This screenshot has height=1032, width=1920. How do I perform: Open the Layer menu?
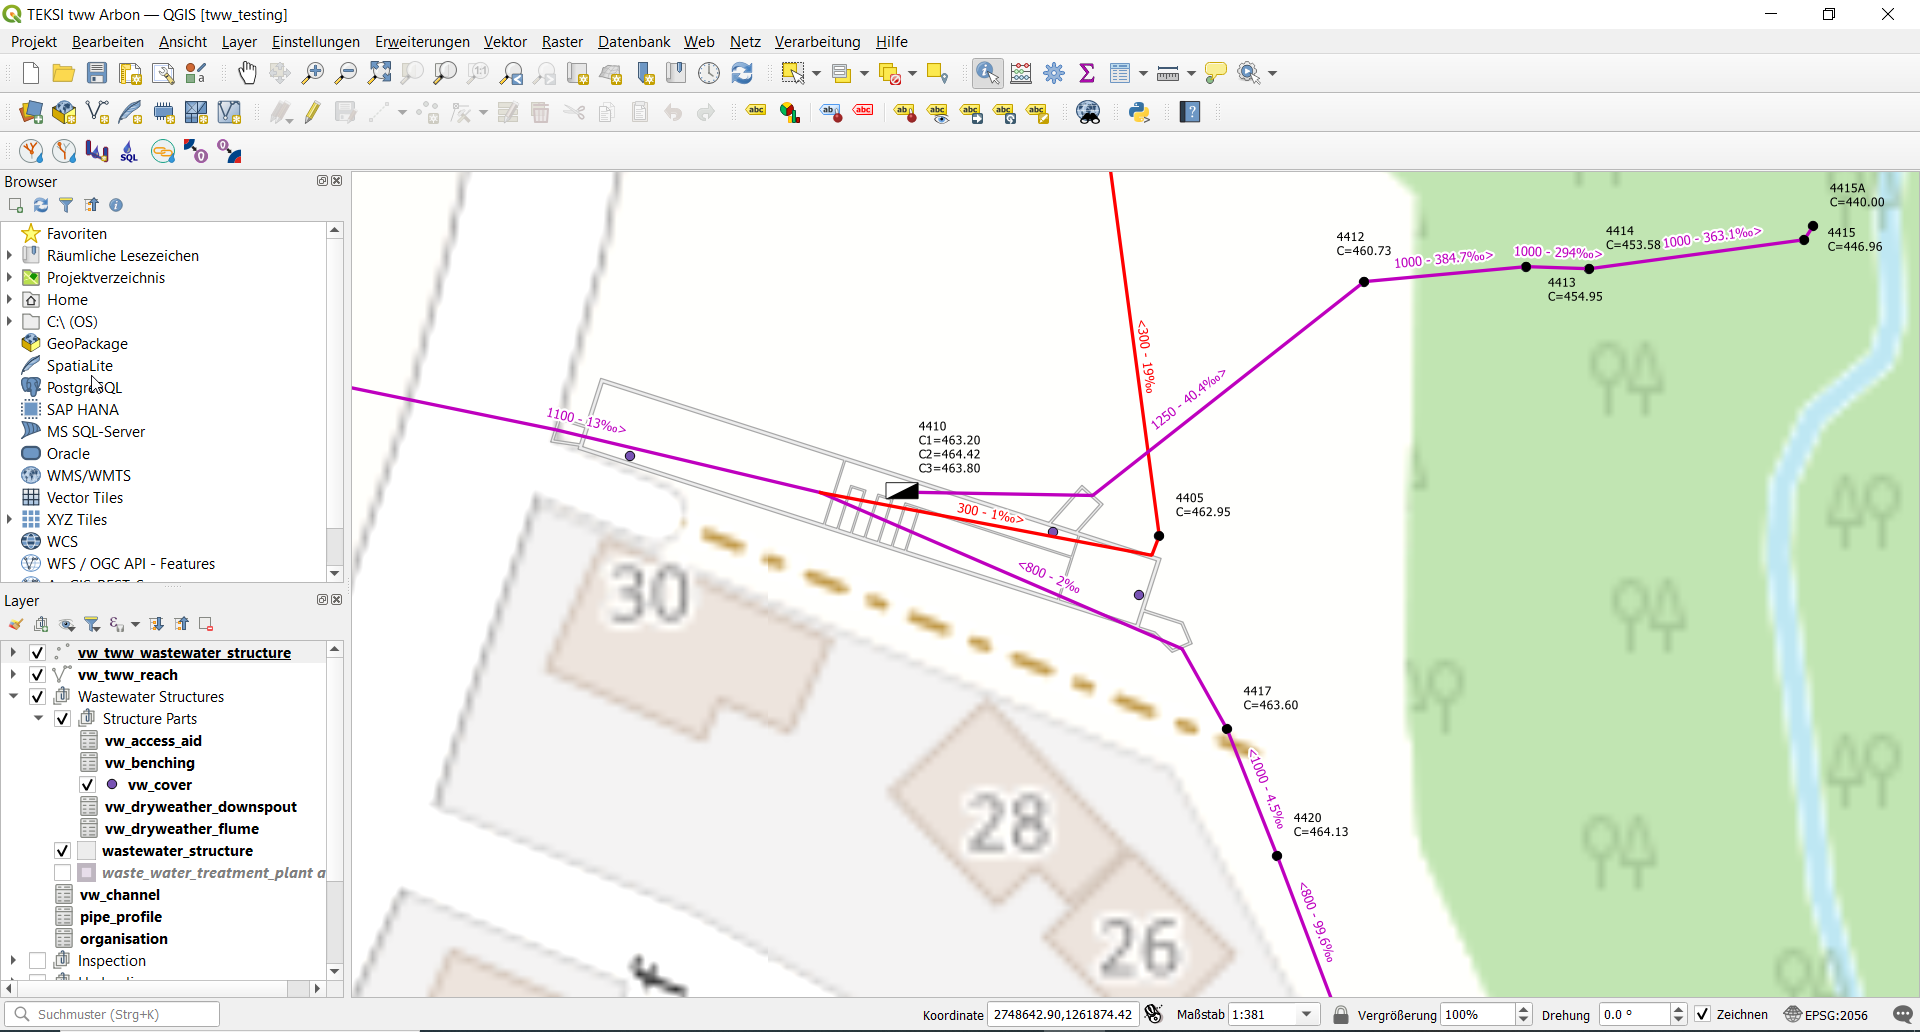[x=239, y=42]
